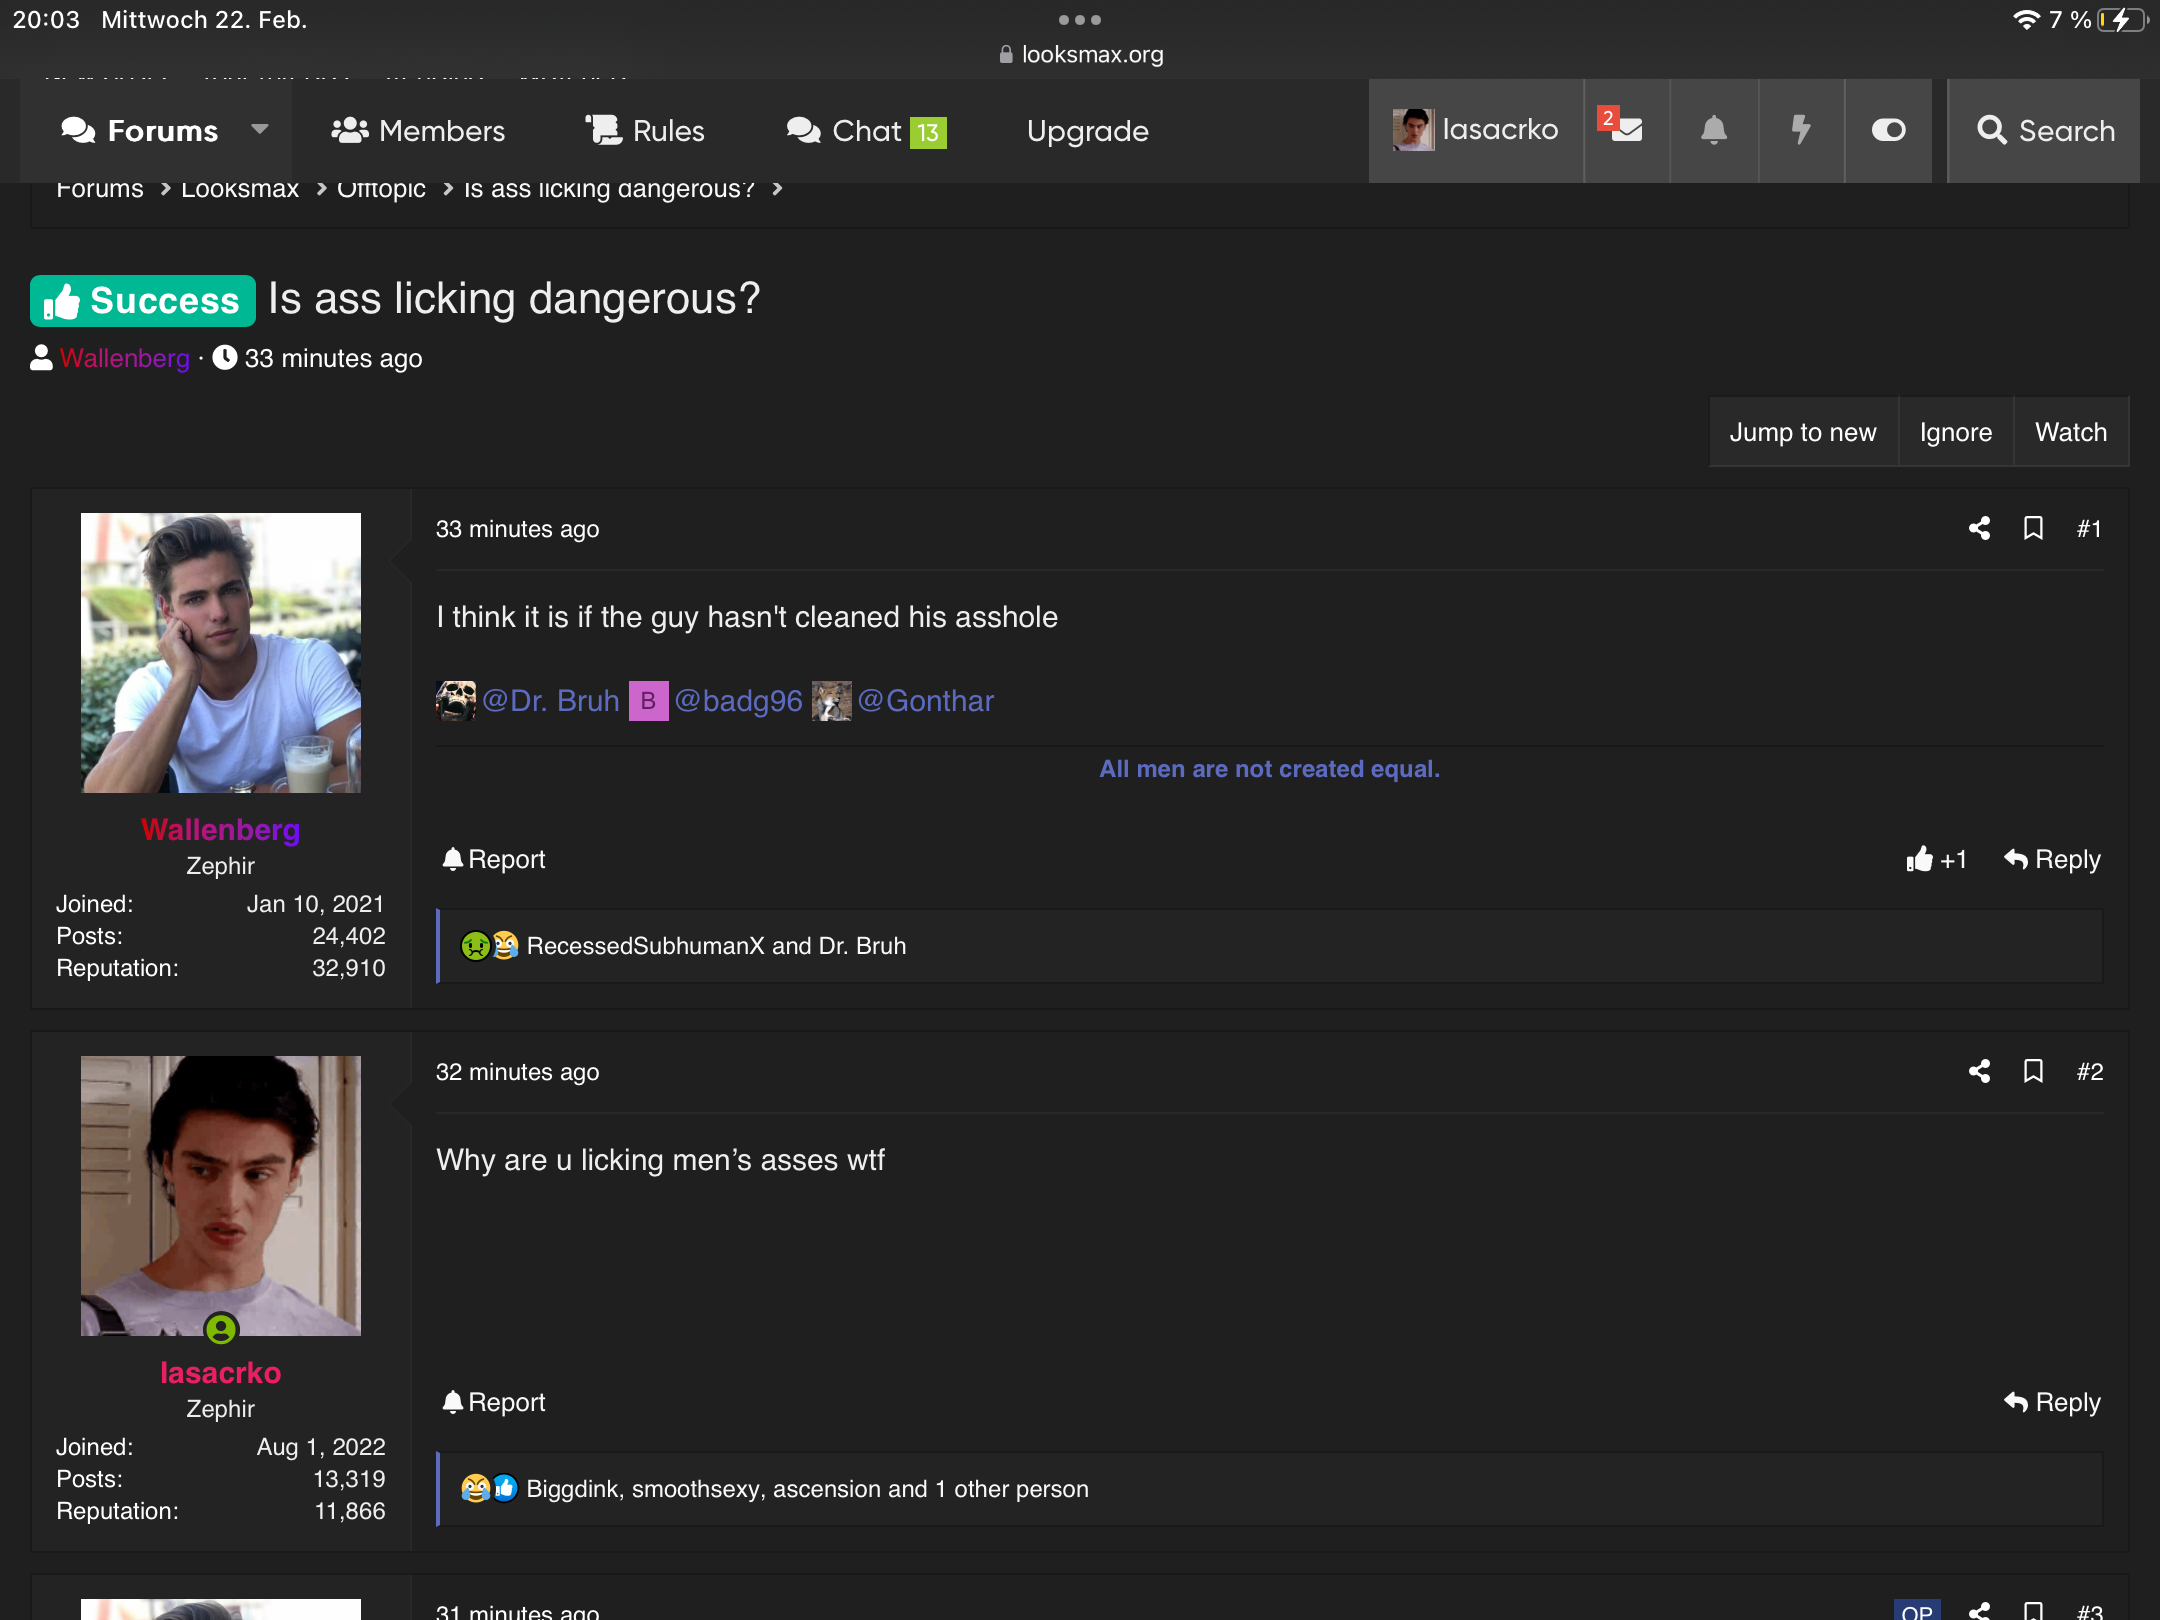This screenshot has width=2160, height=1620.
Task: Click the thread title 'Is ass licking dangerous?' breadcrumb
Action: coord(609,190)
